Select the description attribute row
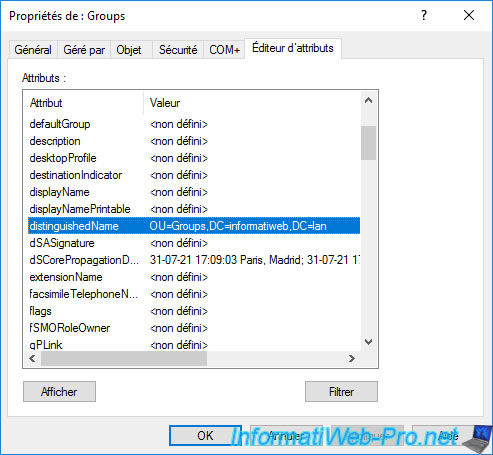 point(194,141)
